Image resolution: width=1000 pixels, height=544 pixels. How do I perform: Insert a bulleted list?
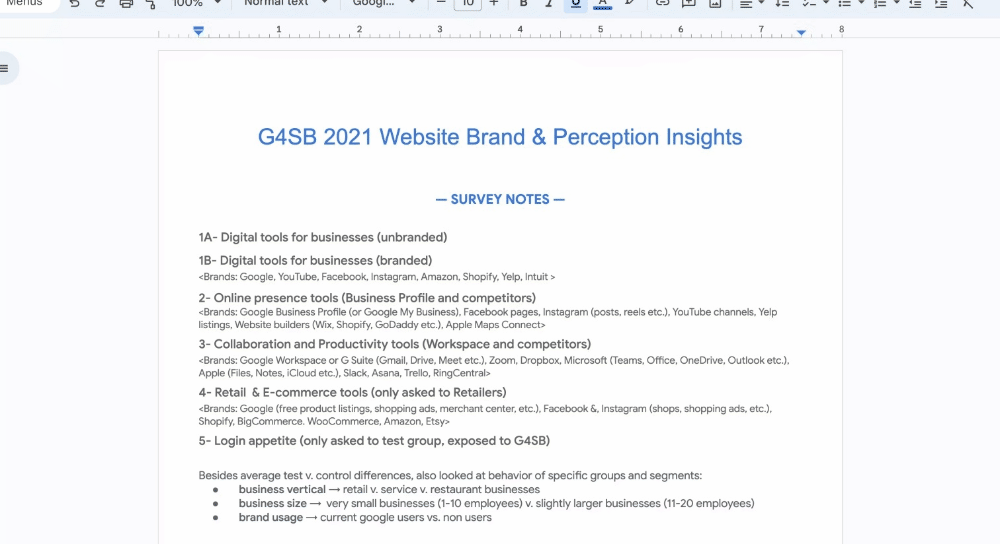(844, 3)
